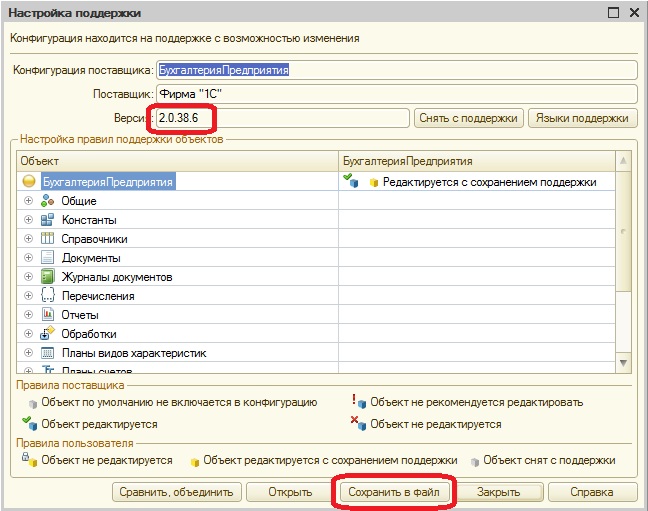648x511 pixels.
Task: Click the objects list vertical scrollbar thumb
Action: click(x=623, y=231)
